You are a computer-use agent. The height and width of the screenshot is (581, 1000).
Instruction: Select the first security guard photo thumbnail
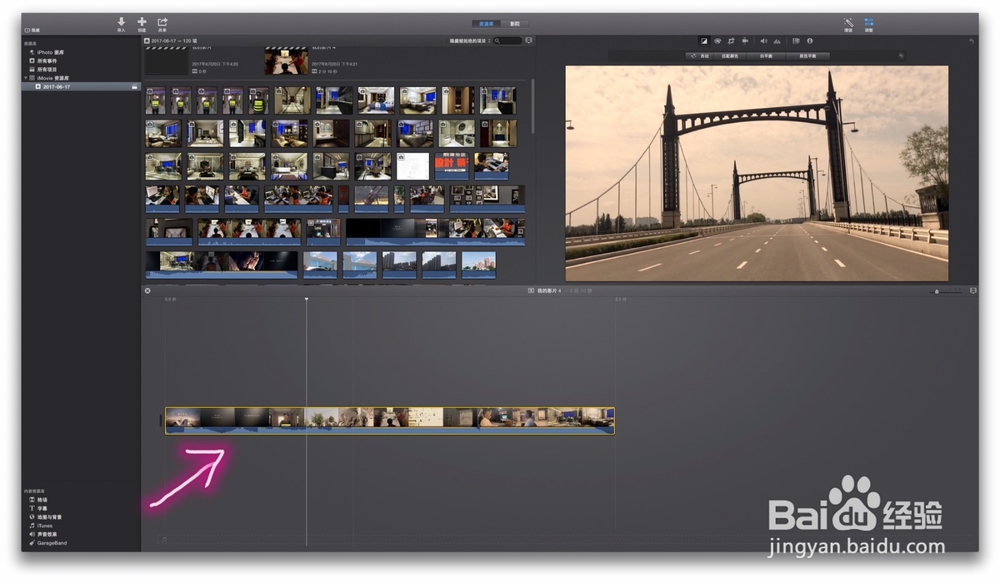(x=155, y=101)
